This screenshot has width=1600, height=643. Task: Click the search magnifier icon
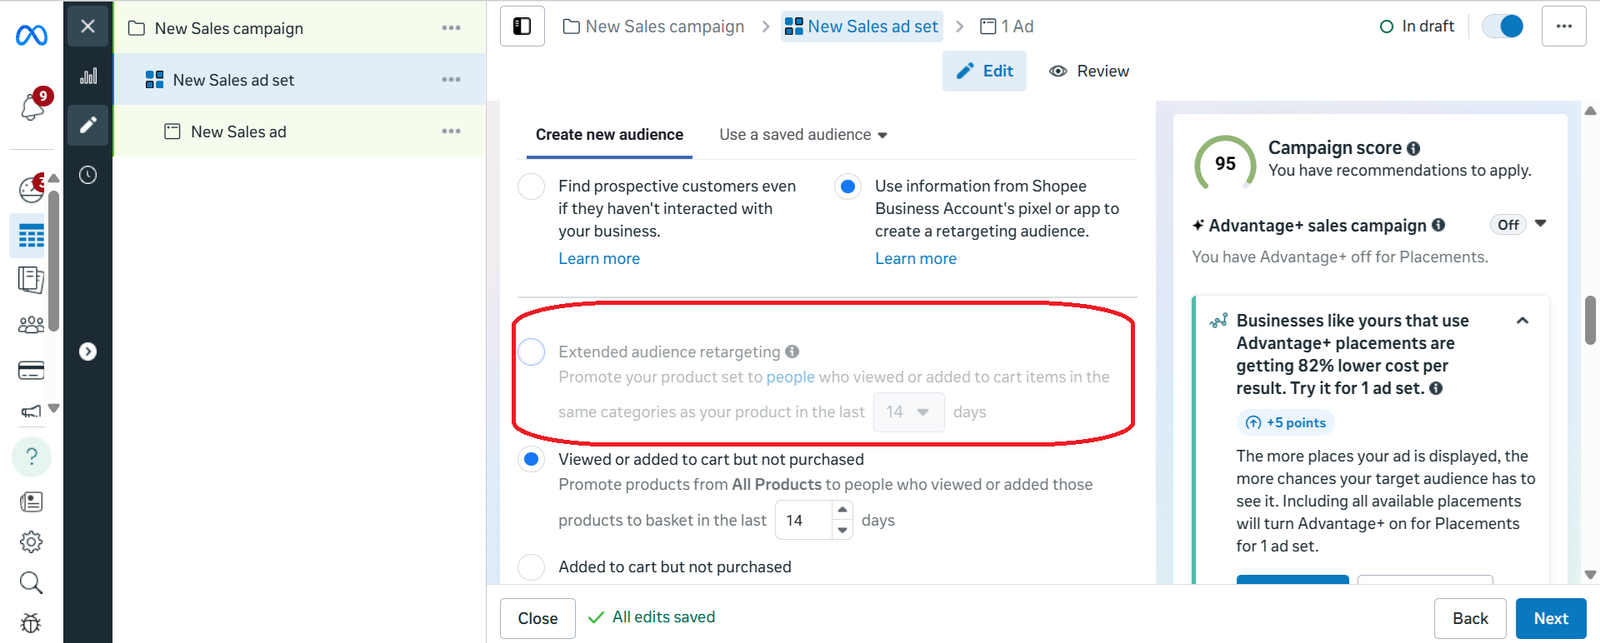tap(31, 583)
